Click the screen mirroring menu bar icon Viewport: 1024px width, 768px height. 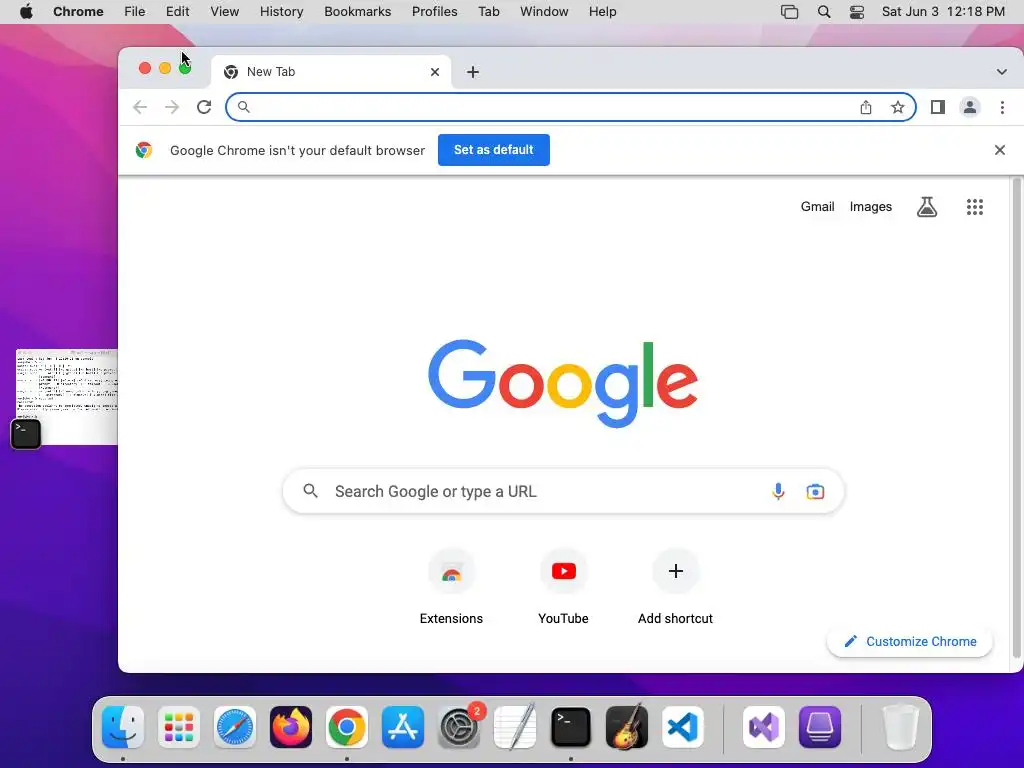[x=790, y=12]
